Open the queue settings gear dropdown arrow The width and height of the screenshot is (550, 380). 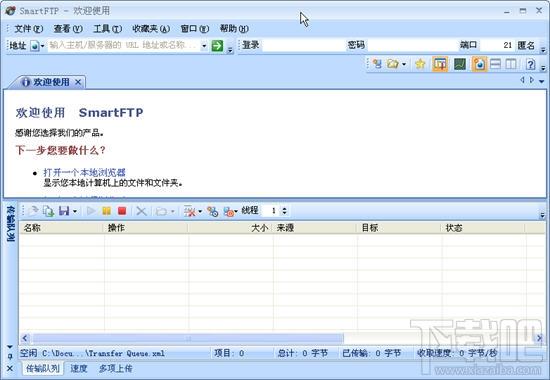pyautogui.click(x=236, y=211)
